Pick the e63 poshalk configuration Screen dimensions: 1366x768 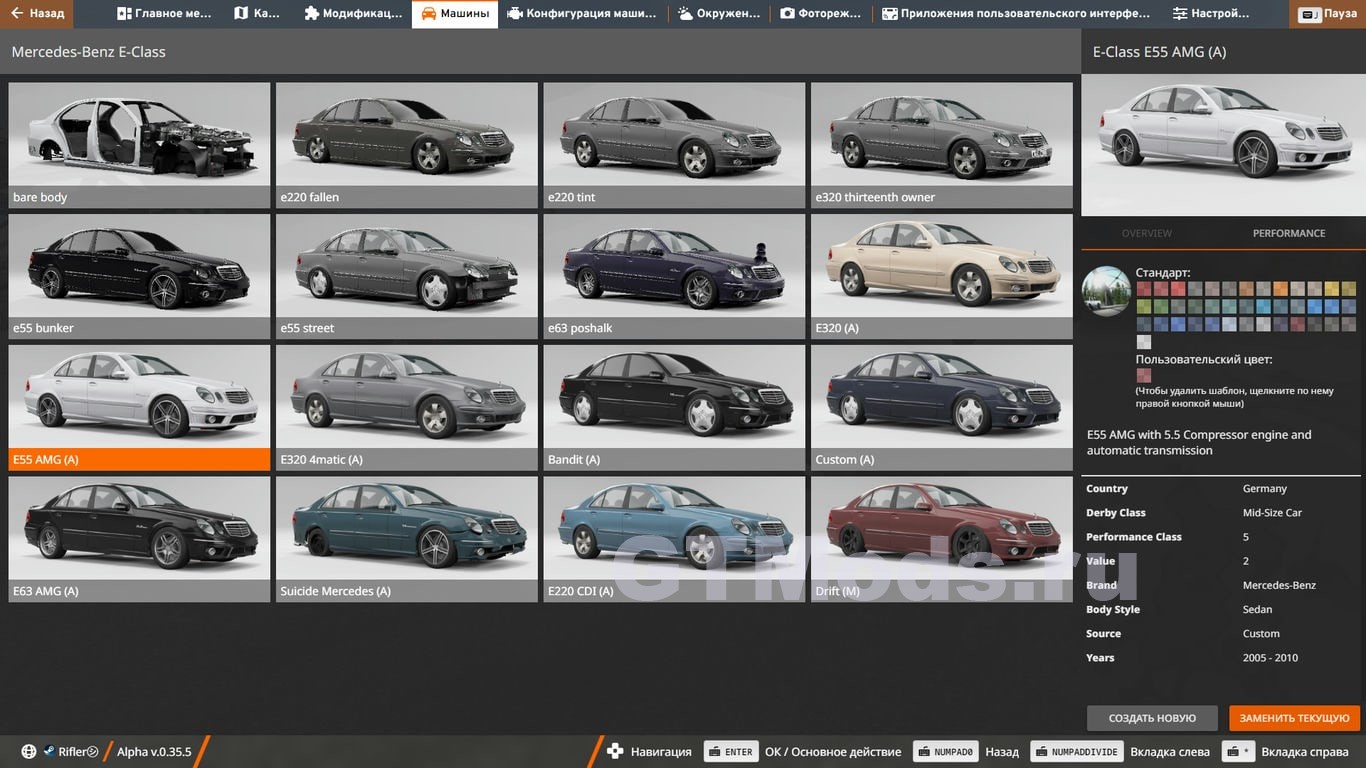point(674,276)
